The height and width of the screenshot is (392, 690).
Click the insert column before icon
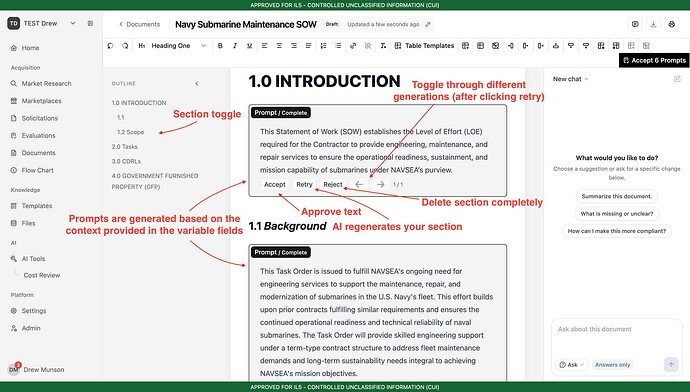pos(510,46)
